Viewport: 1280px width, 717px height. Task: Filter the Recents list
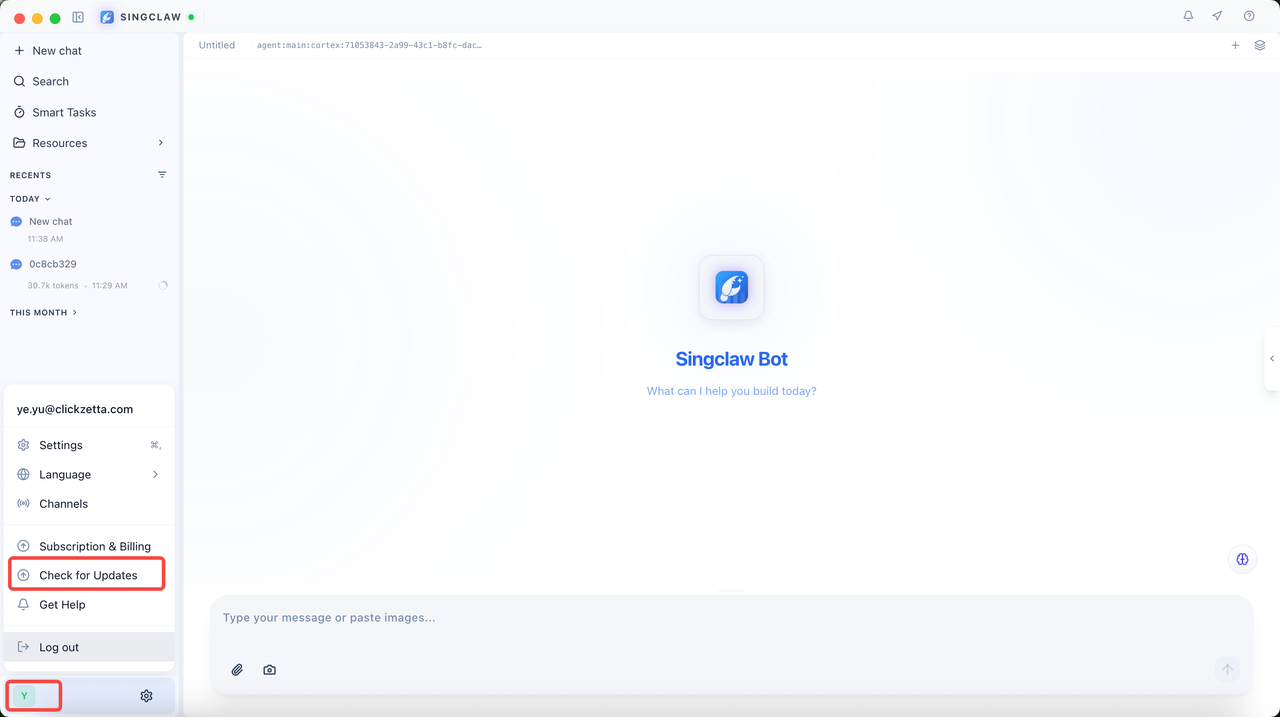pos(162,175)
